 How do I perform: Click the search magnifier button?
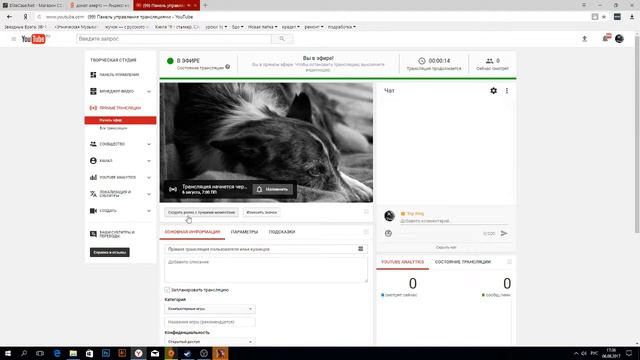[282, 39]
